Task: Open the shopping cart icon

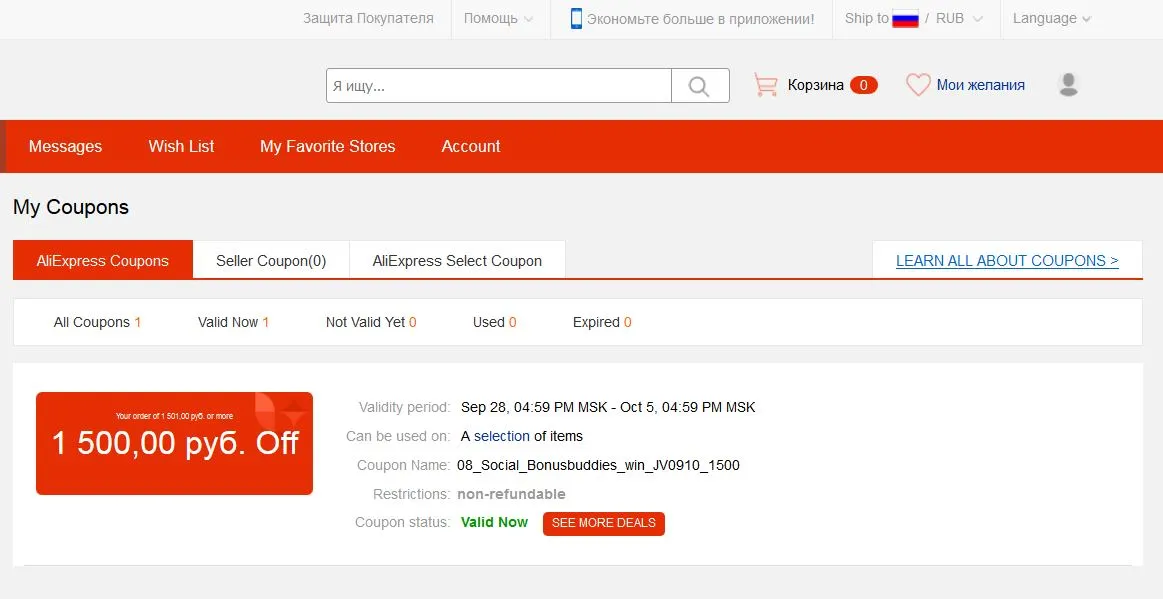Action: pos(765,85)
